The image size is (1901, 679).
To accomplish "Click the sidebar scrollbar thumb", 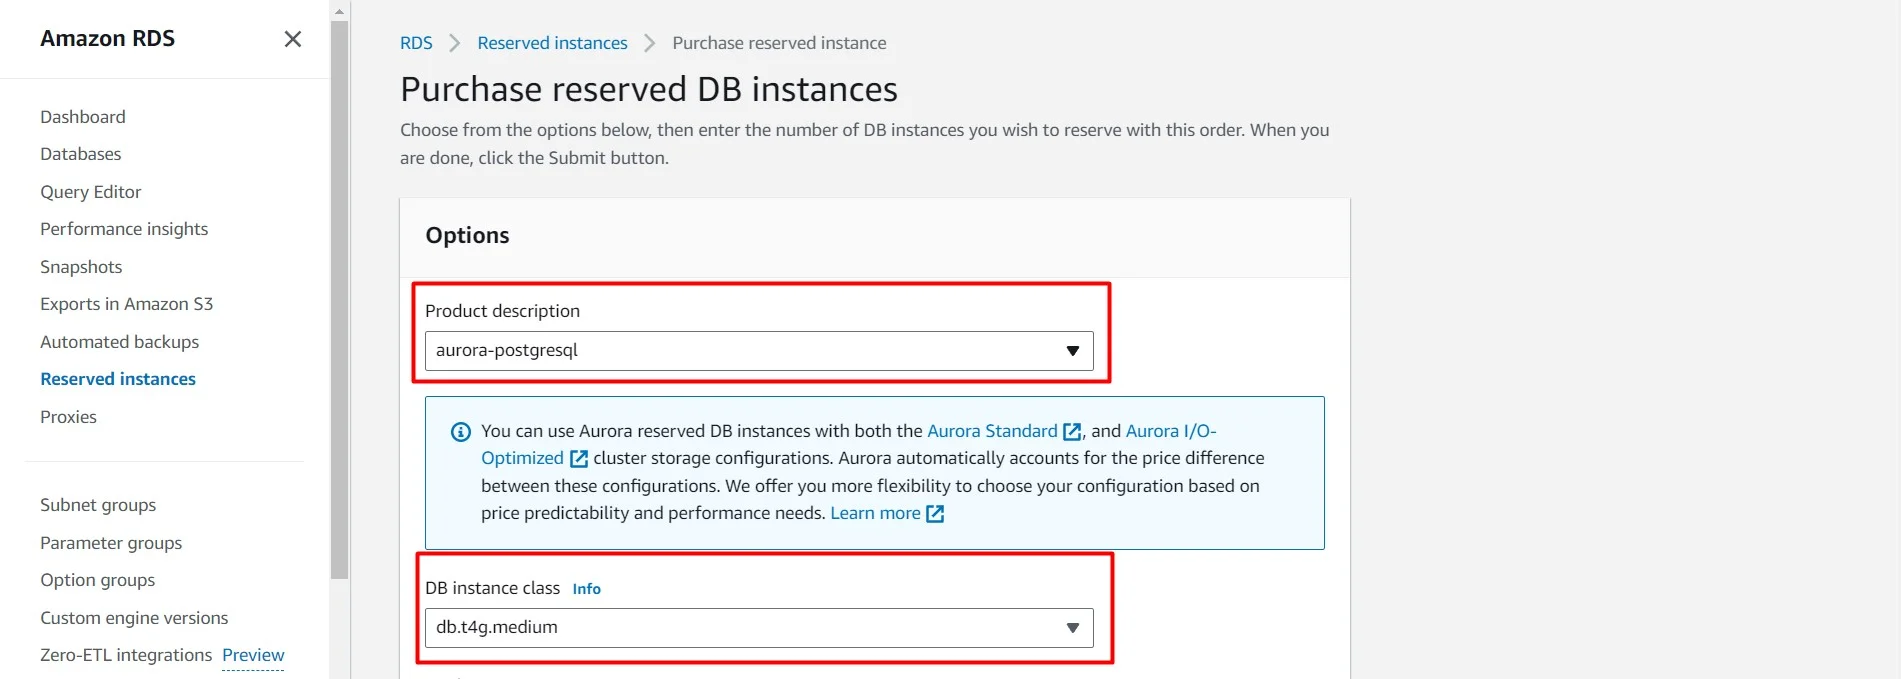I will [x=340, y=300].
